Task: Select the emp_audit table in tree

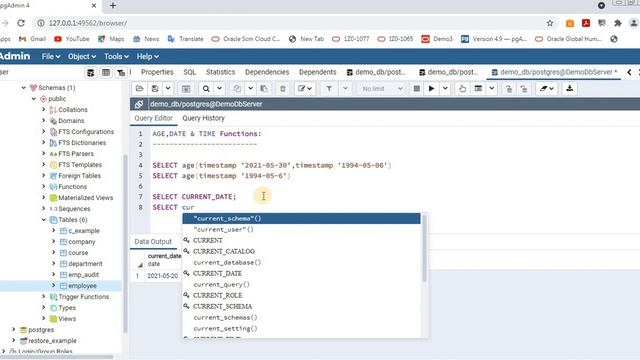Action: (83, 275)
